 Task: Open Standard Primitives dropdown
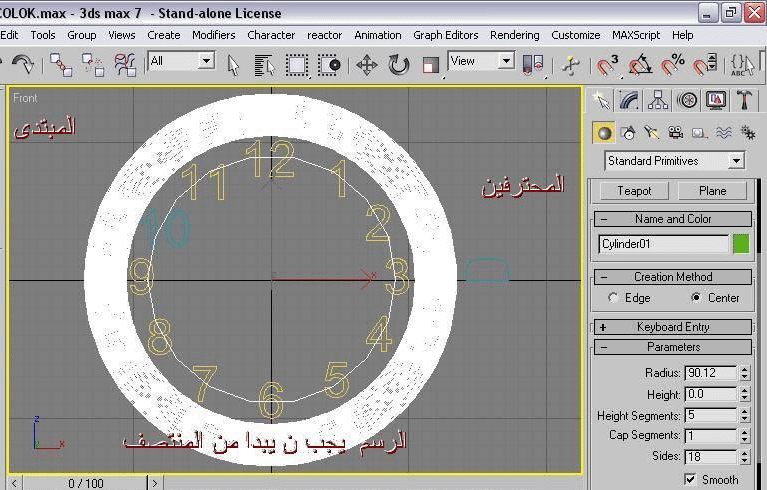coord(675,161)
